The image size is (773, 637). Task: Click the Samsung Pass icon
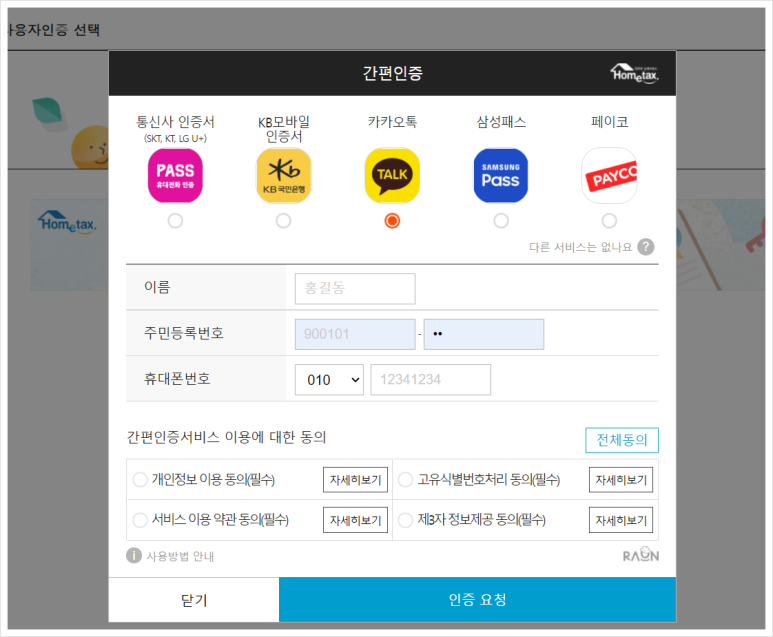[501, 176]
